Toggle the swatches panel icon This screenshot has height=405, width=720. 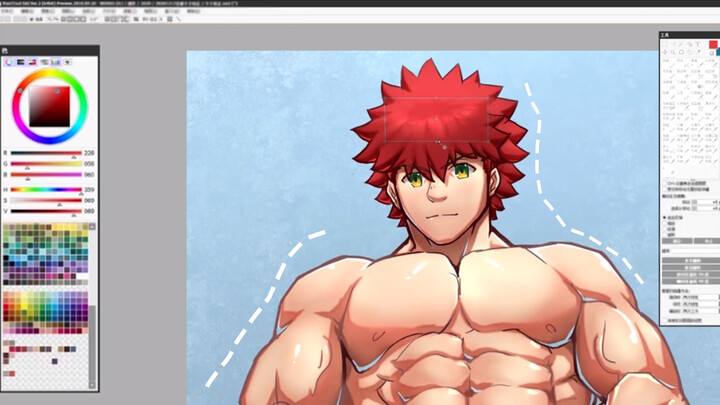coord(56,62)
